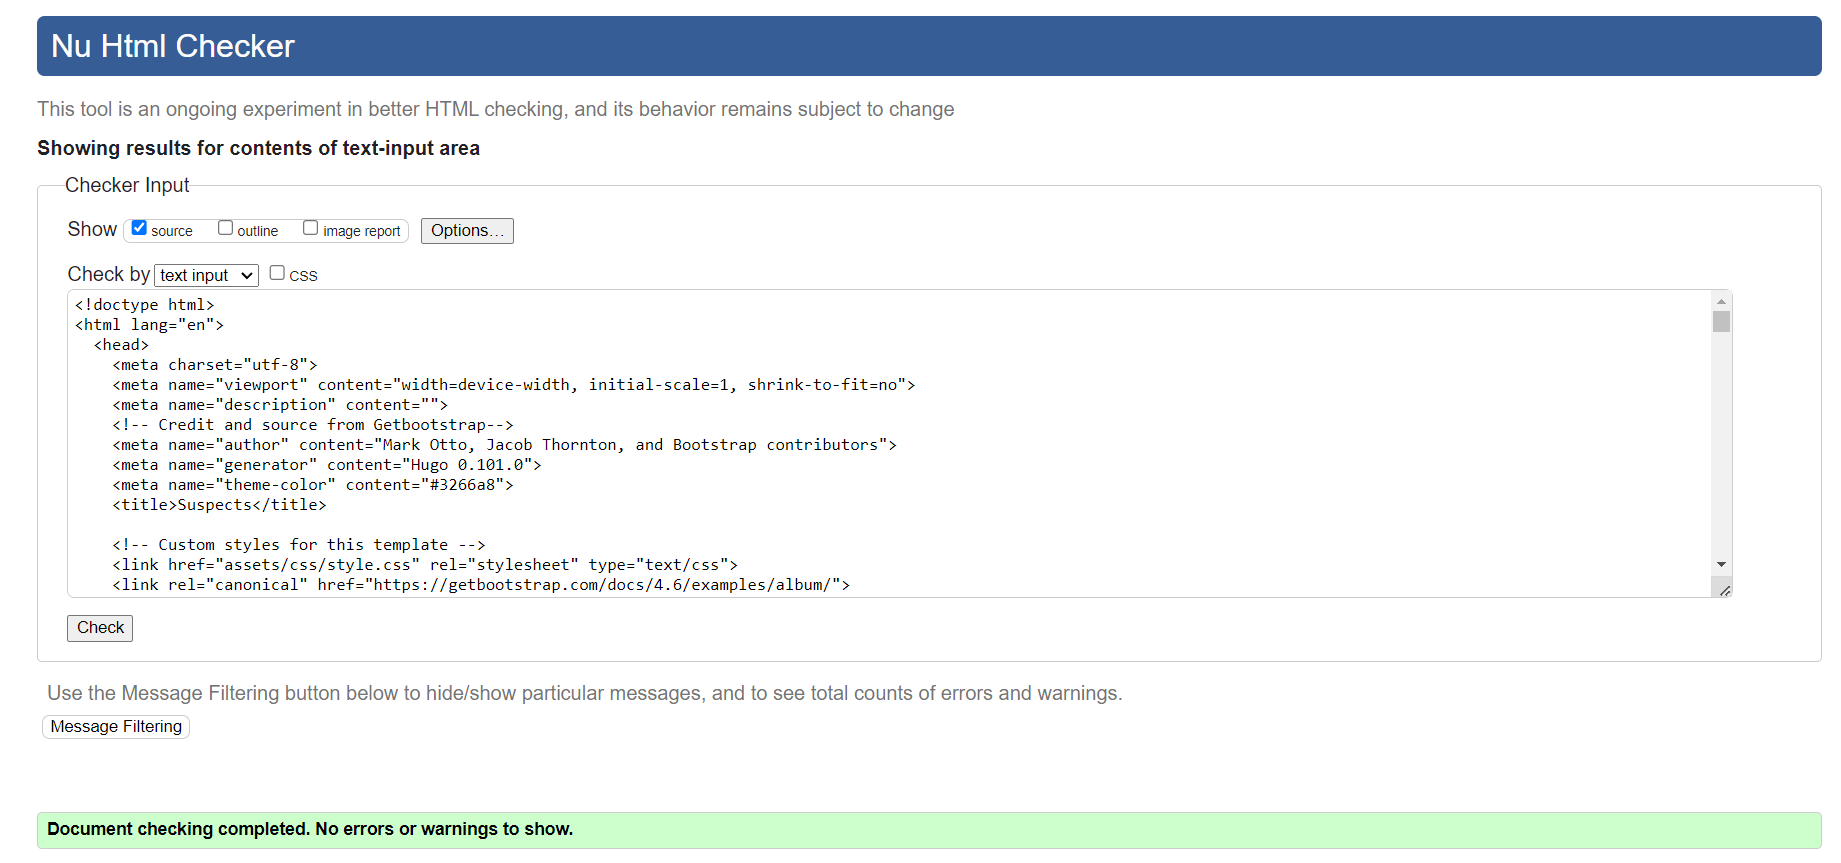Image resolution: width=1841 pixels, height=863 pixels.
Task: Click the meta name="generator" line
Action: [x=327, y=465]
